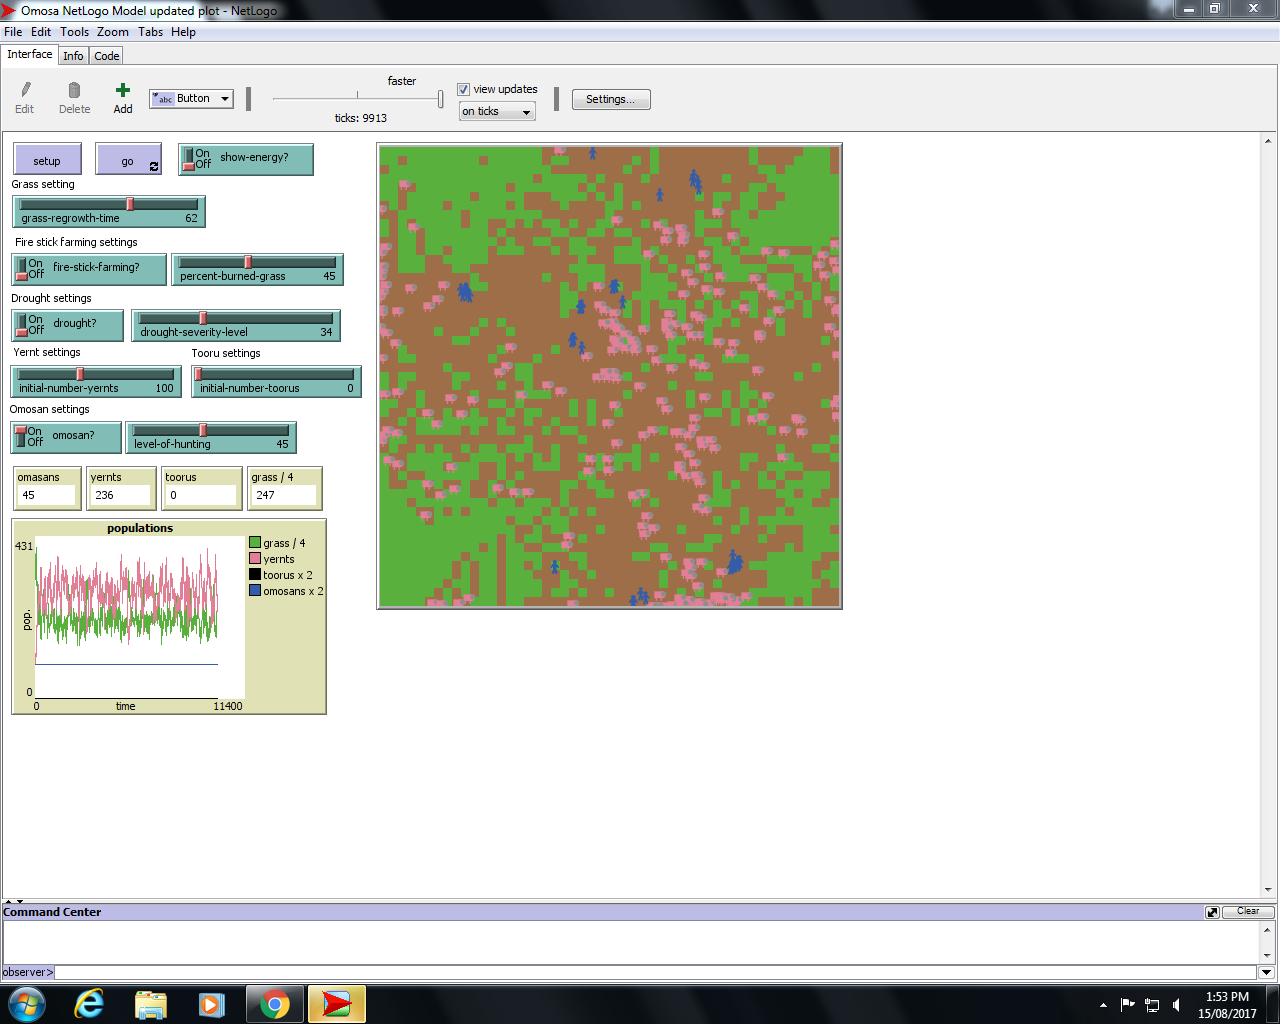
Task: Click the omasans monitor value
Action: point(46,495)
